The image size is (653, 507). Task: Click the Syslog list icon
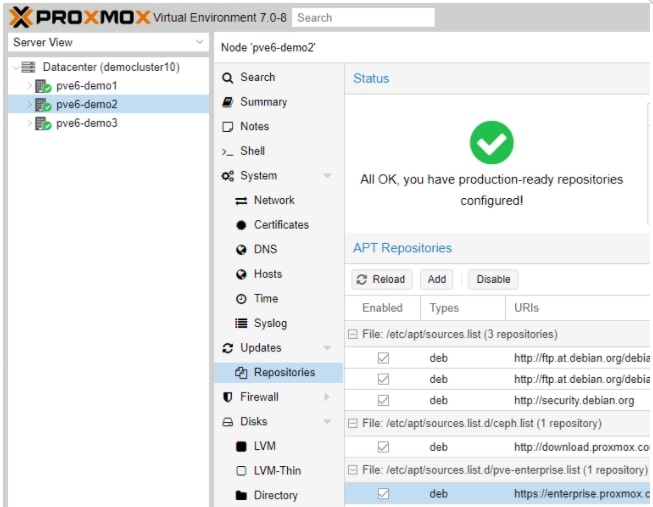pos(241,323)
